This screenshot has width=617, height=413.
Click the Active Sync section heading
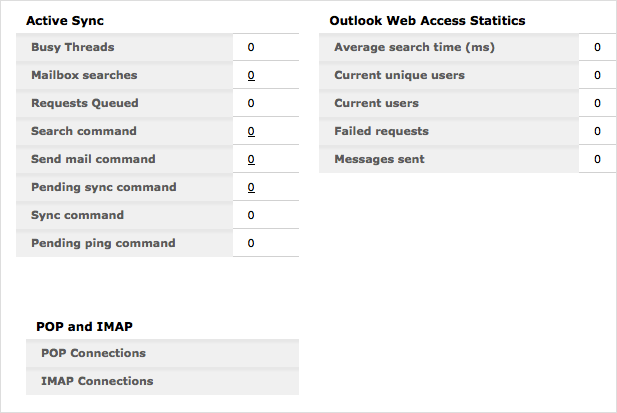(65, 20)
